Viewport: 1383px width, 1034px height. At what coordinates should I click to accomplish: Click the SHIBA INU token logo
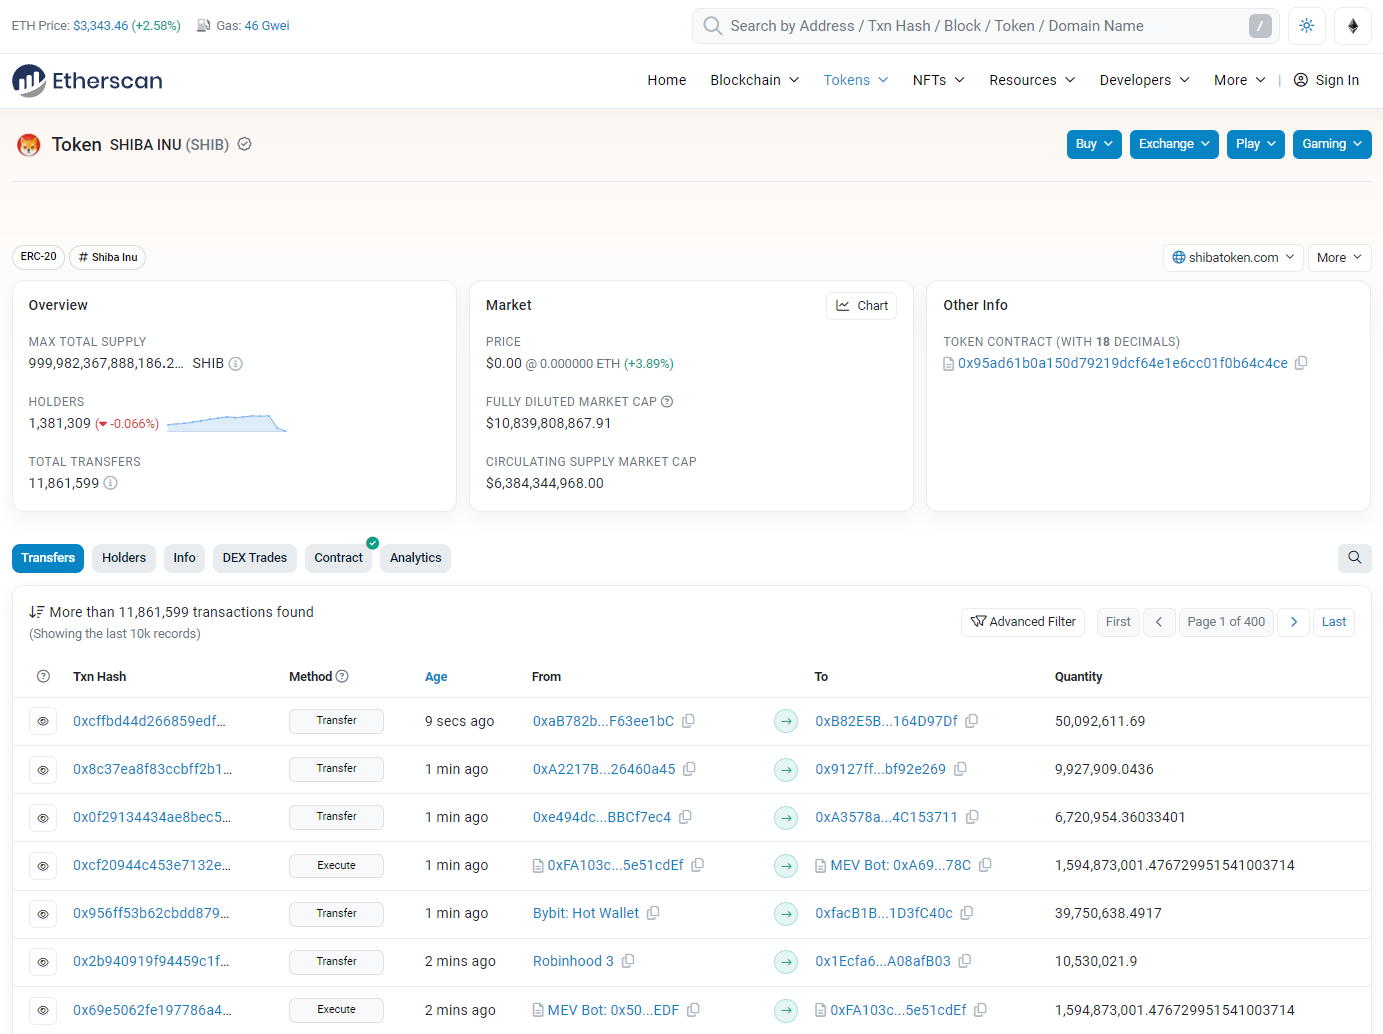[29, 145]
